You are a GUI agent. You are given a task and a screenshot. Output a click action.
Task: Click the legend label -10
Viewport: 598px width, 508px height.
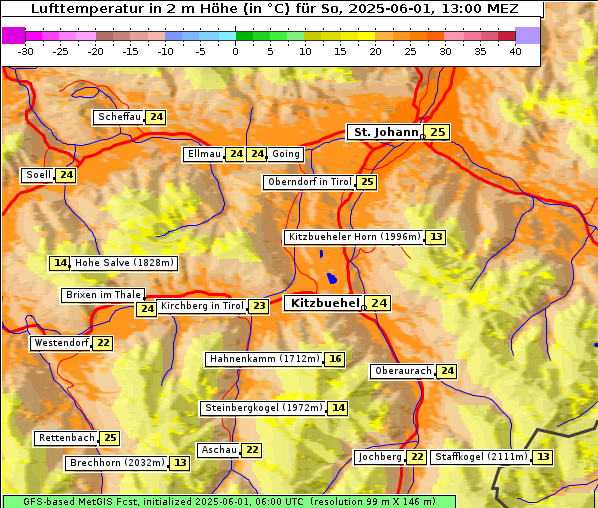[166, 51]
